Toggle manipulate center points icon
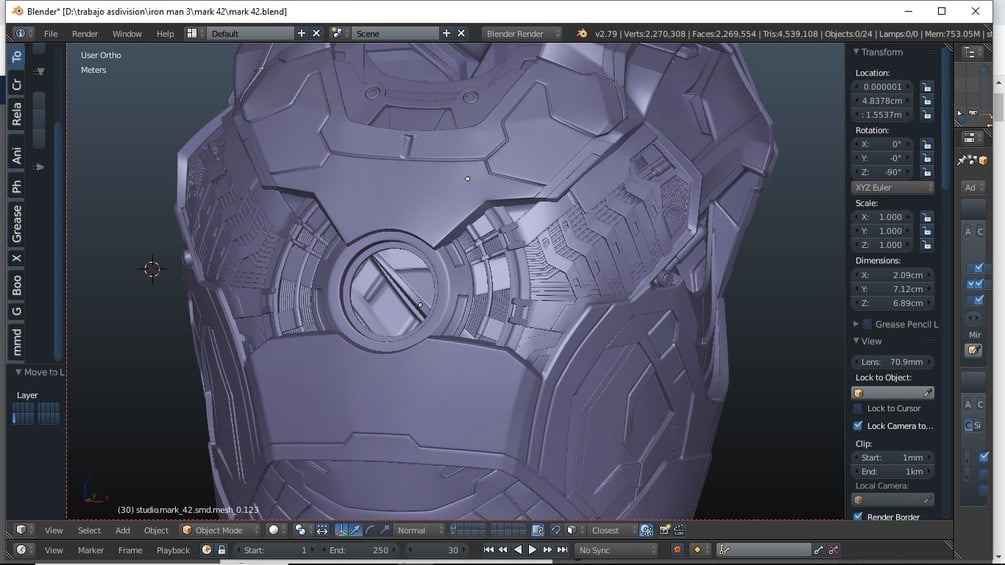Viewport: 1005px width, 565px height. 322,530
